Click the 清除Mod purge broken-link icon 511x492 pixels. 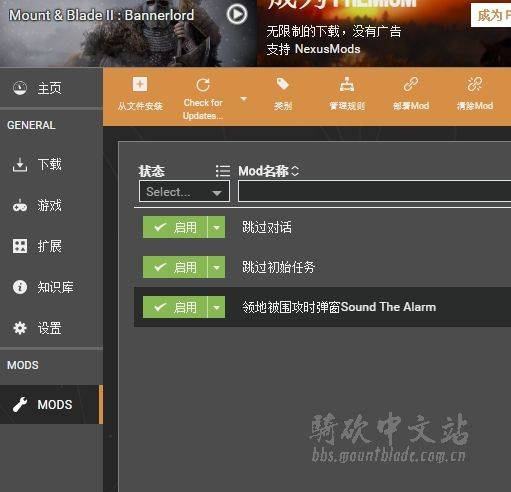475,84
